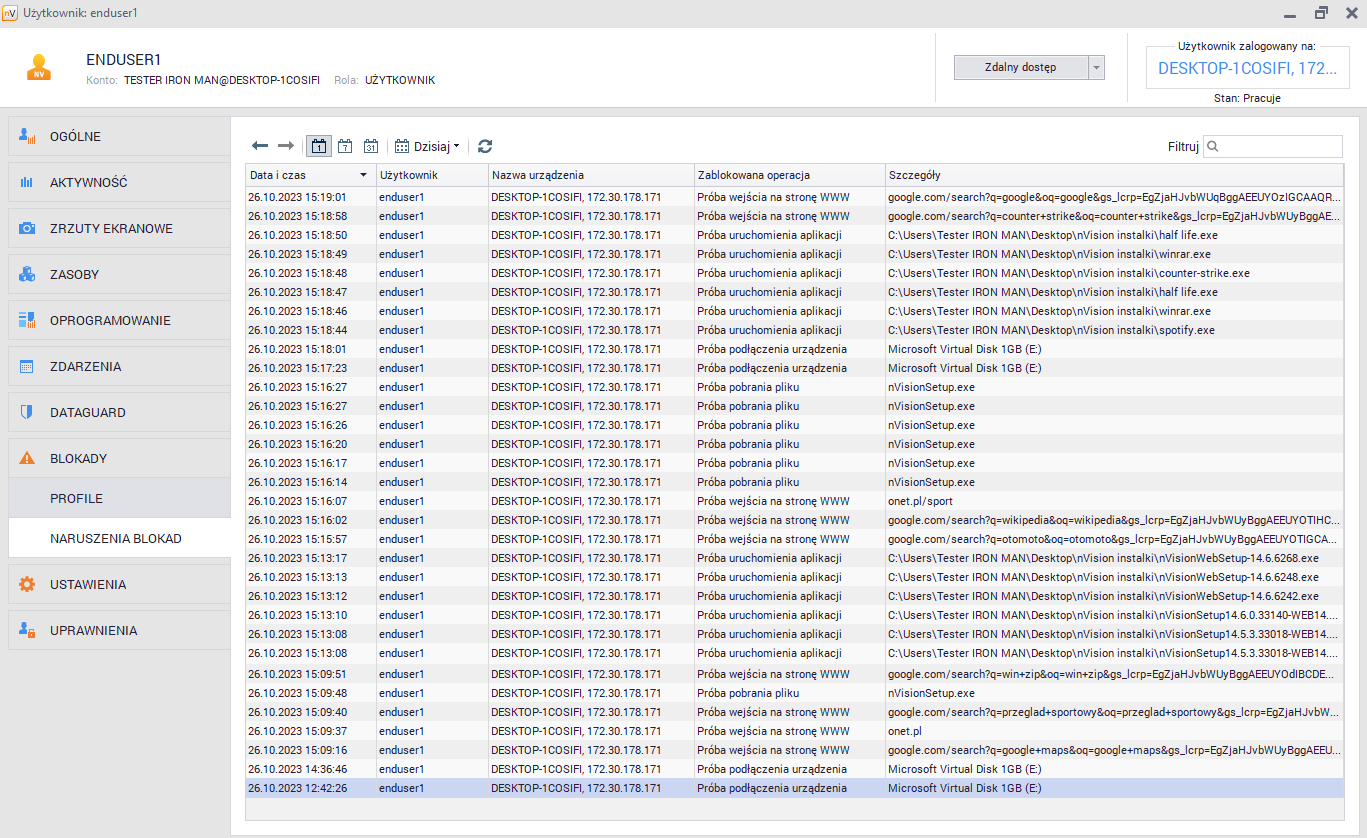1367x838 pixels.
Task: Select the wikipedia google search row
Action: point(794,520)
